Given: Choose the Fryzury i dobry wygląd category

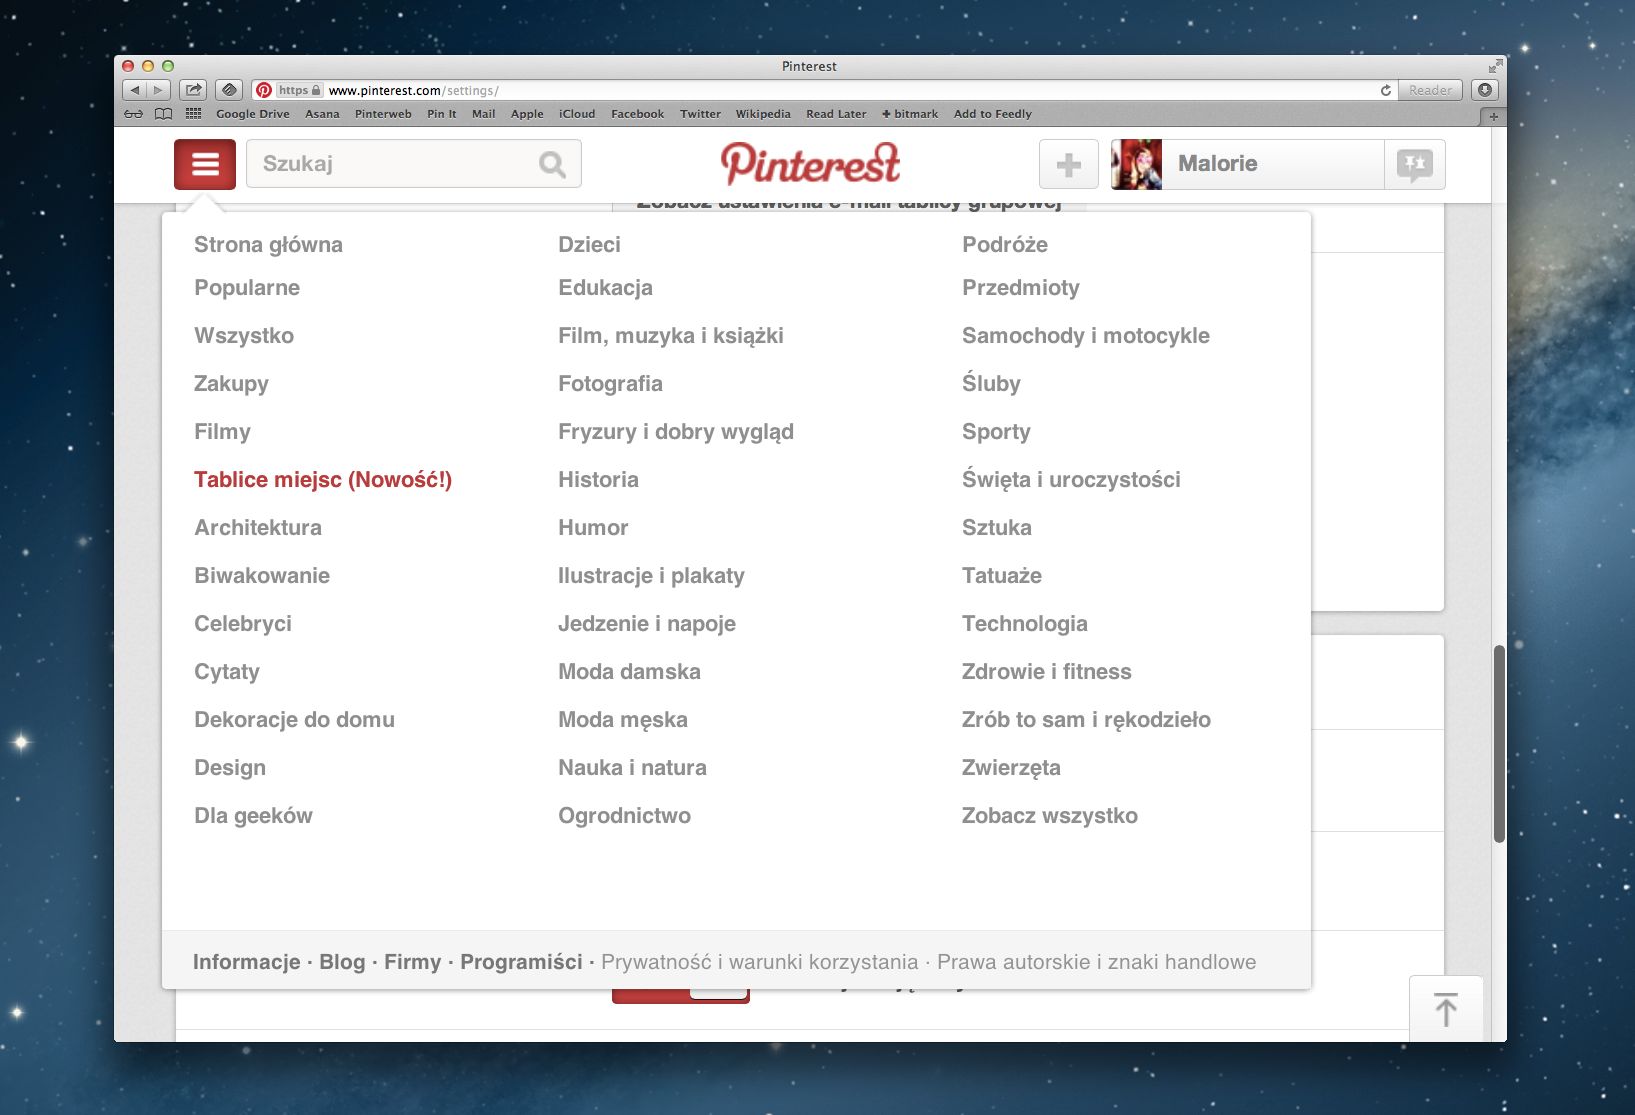Looking at the screenshot, I should coord(676,432).
